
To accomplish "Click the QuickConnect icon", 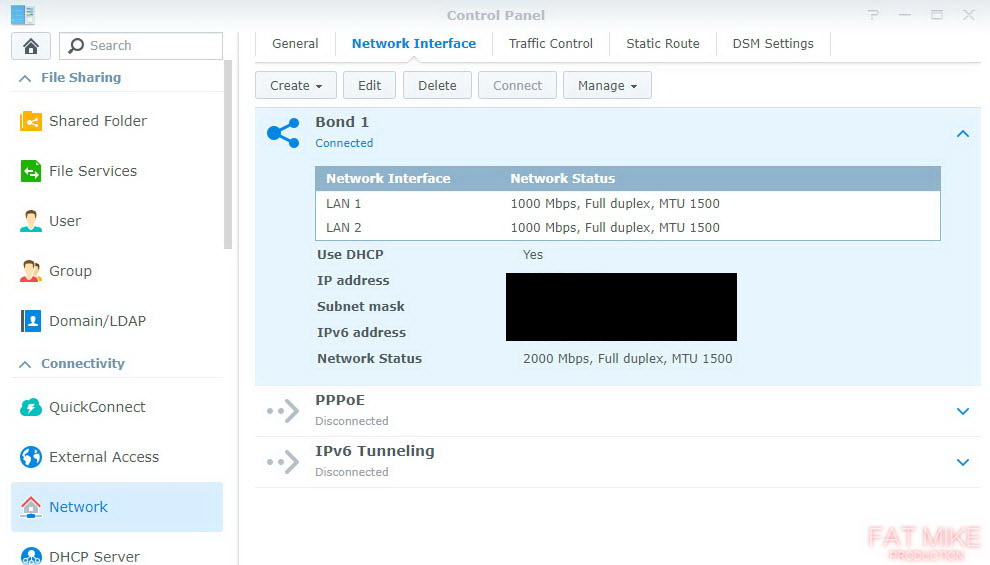I will (x=31, y=407).
